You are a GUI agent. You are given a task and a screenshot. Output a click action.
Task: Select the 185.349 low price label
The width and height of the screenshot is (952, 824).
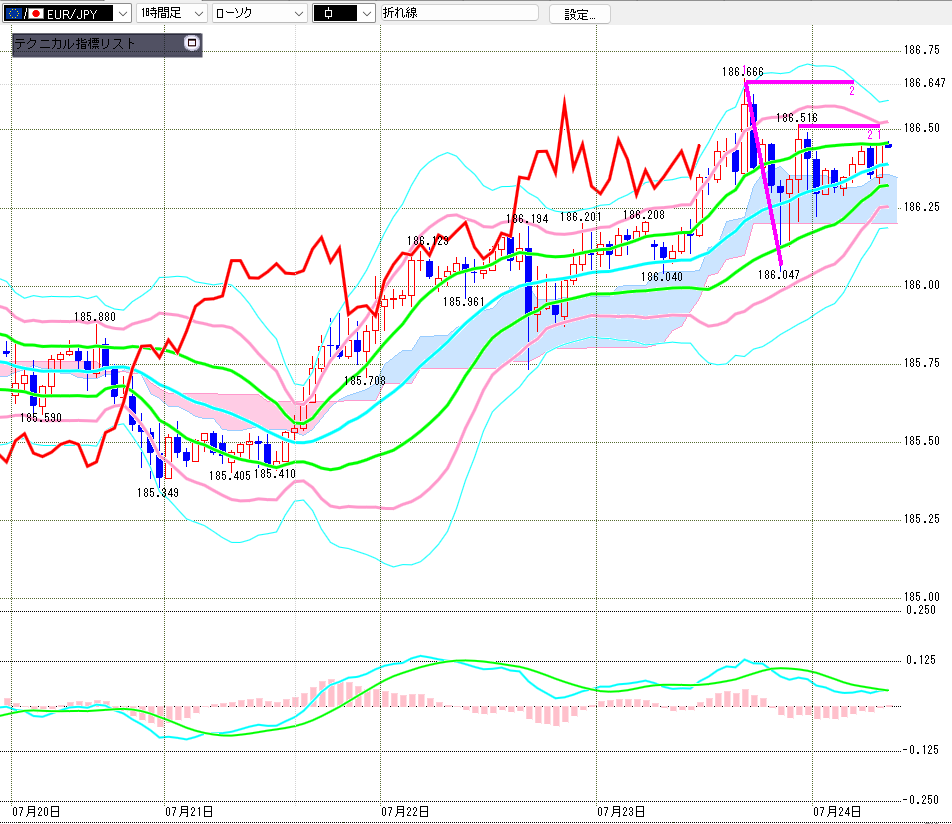click(x=158, y=493)
